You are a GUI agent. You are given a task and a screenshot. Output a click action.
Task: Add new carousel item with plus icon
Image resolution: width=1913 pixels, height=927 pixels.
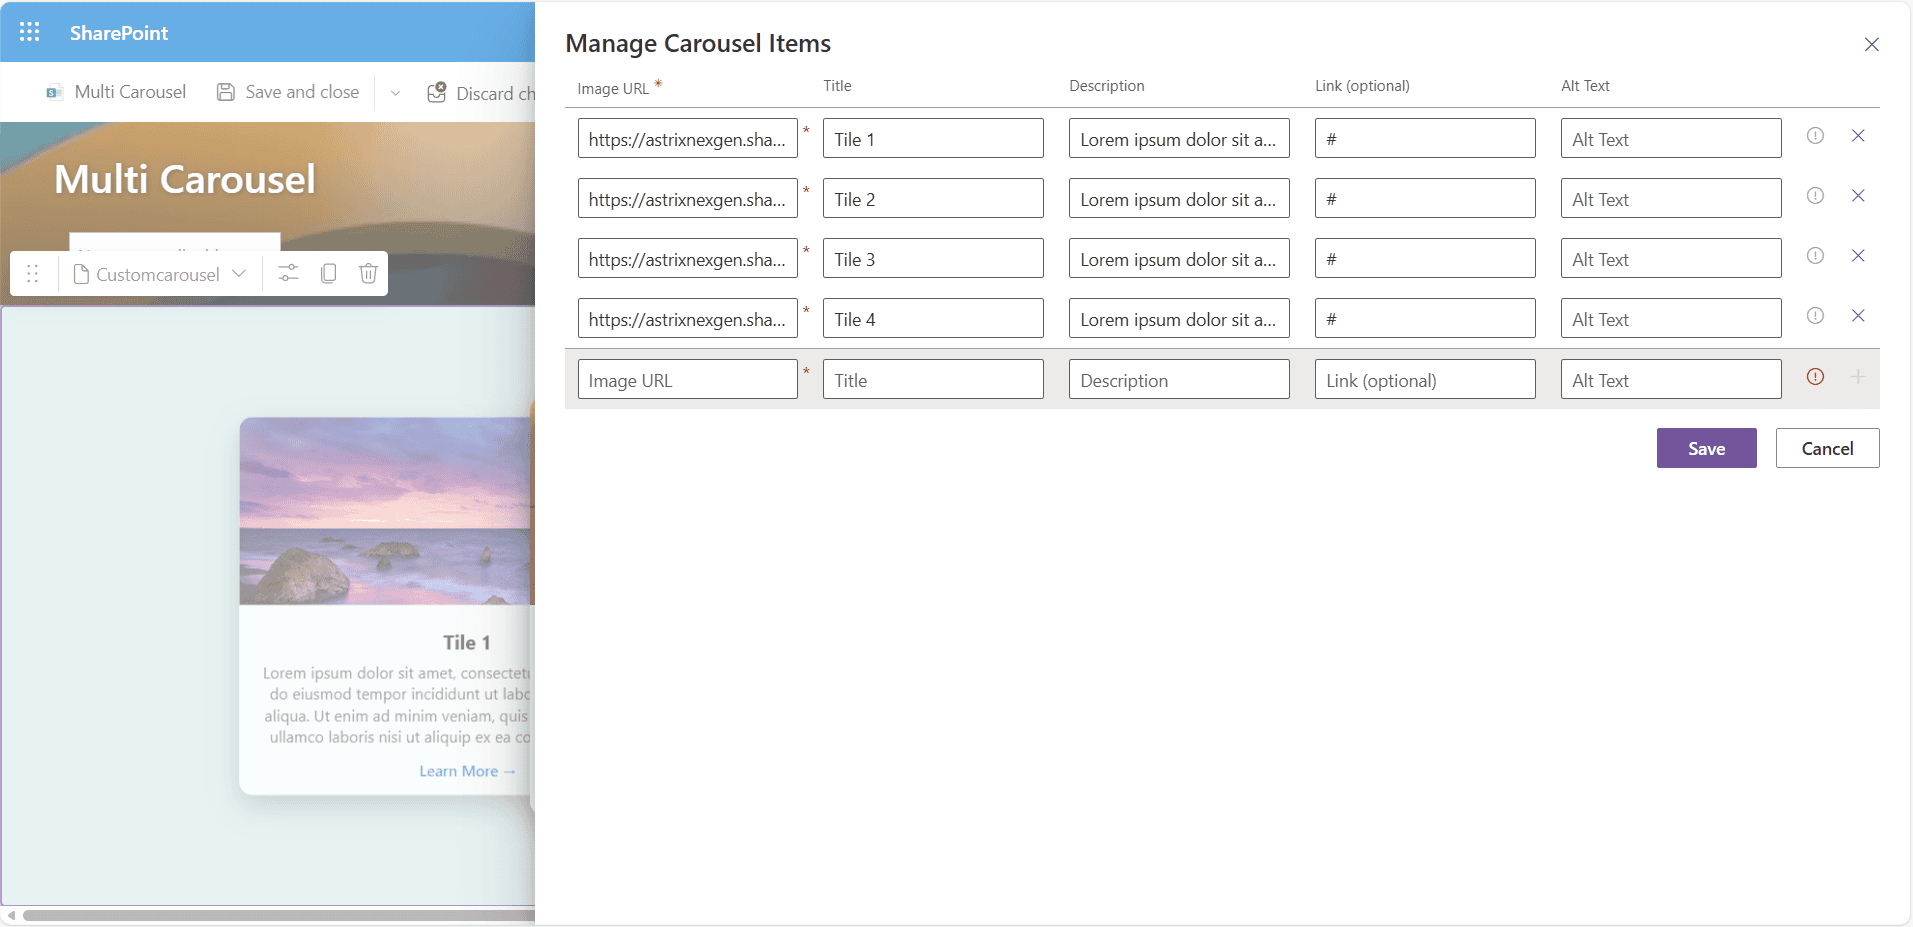1858,377
